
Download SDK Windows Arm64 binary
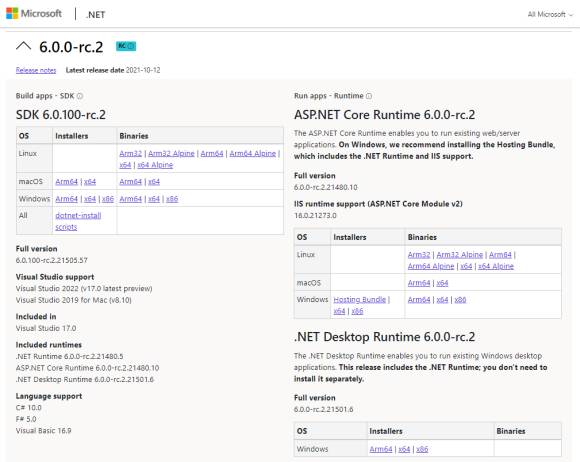point(131,199)
